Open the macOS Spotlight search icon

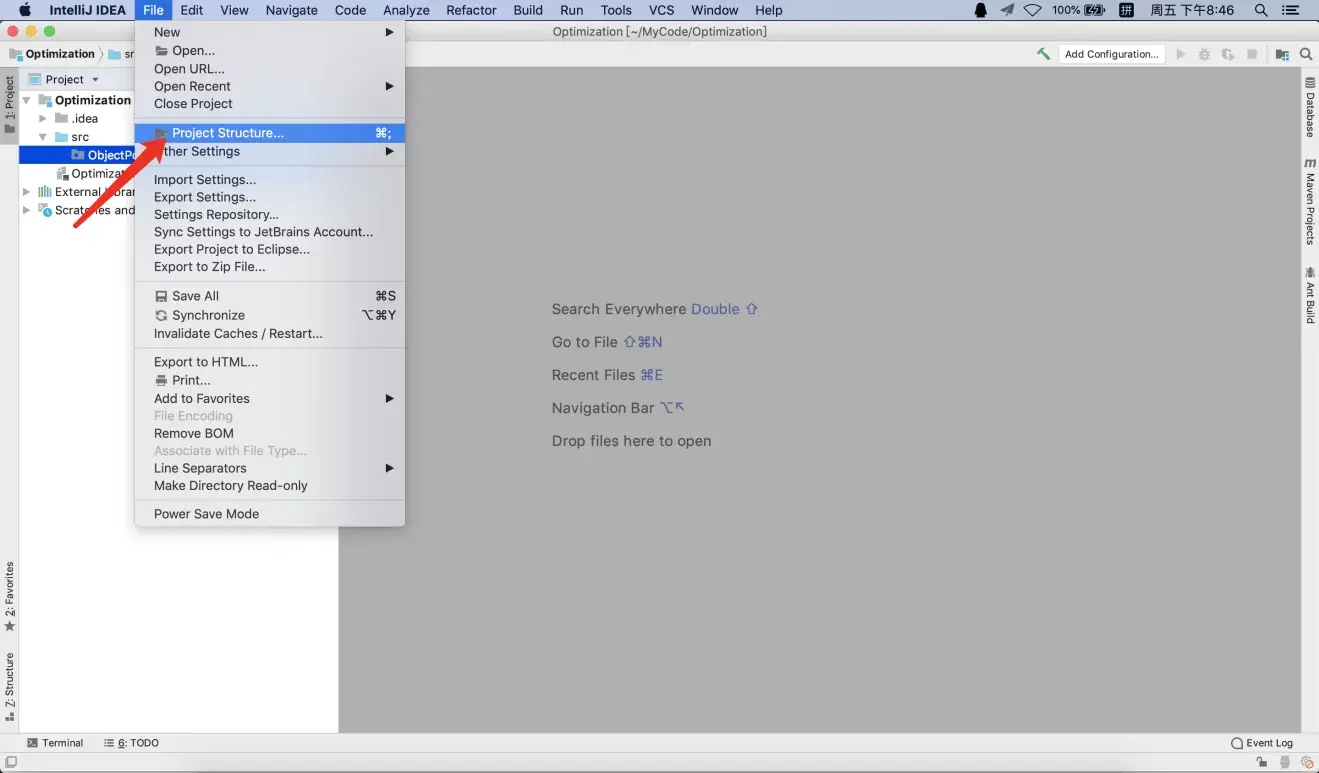(x=1261, y=10)
